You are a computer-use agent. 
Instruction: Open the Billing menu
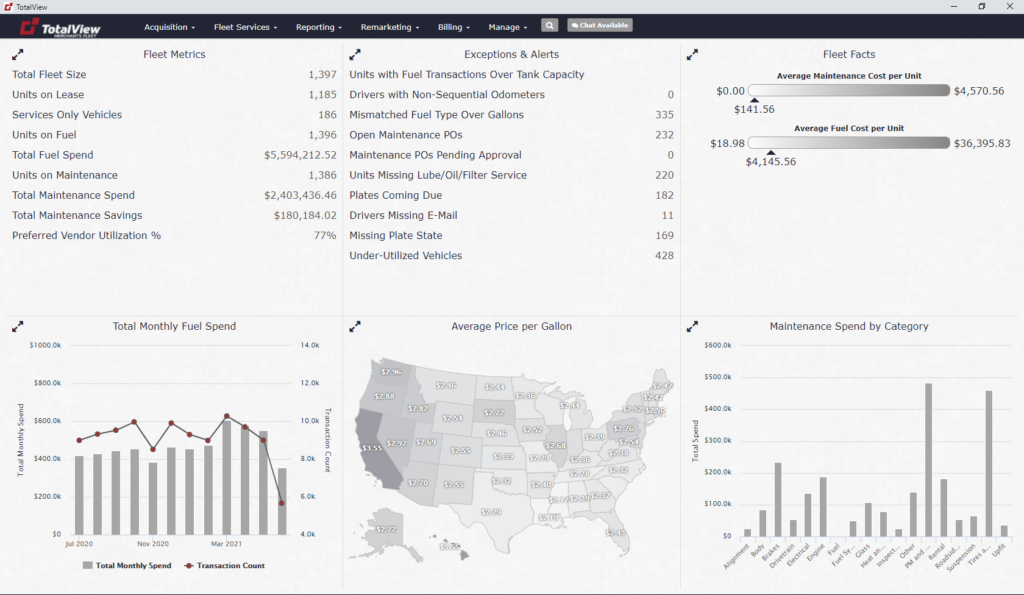click(454, 27)
